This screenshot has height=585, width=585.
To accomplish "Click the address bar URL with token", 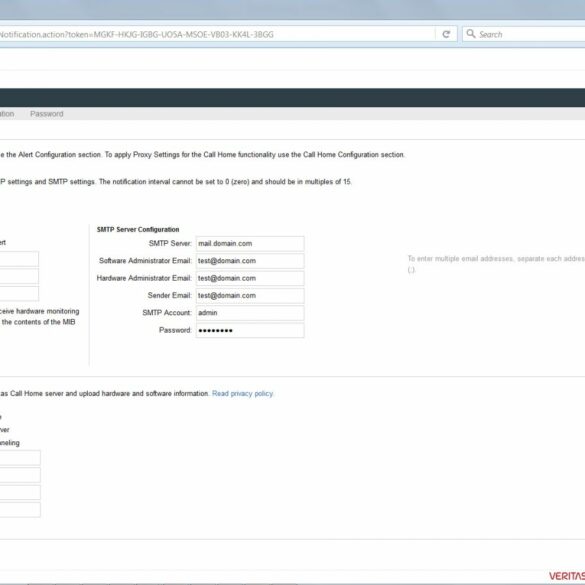I will click(x=137, y=35).
